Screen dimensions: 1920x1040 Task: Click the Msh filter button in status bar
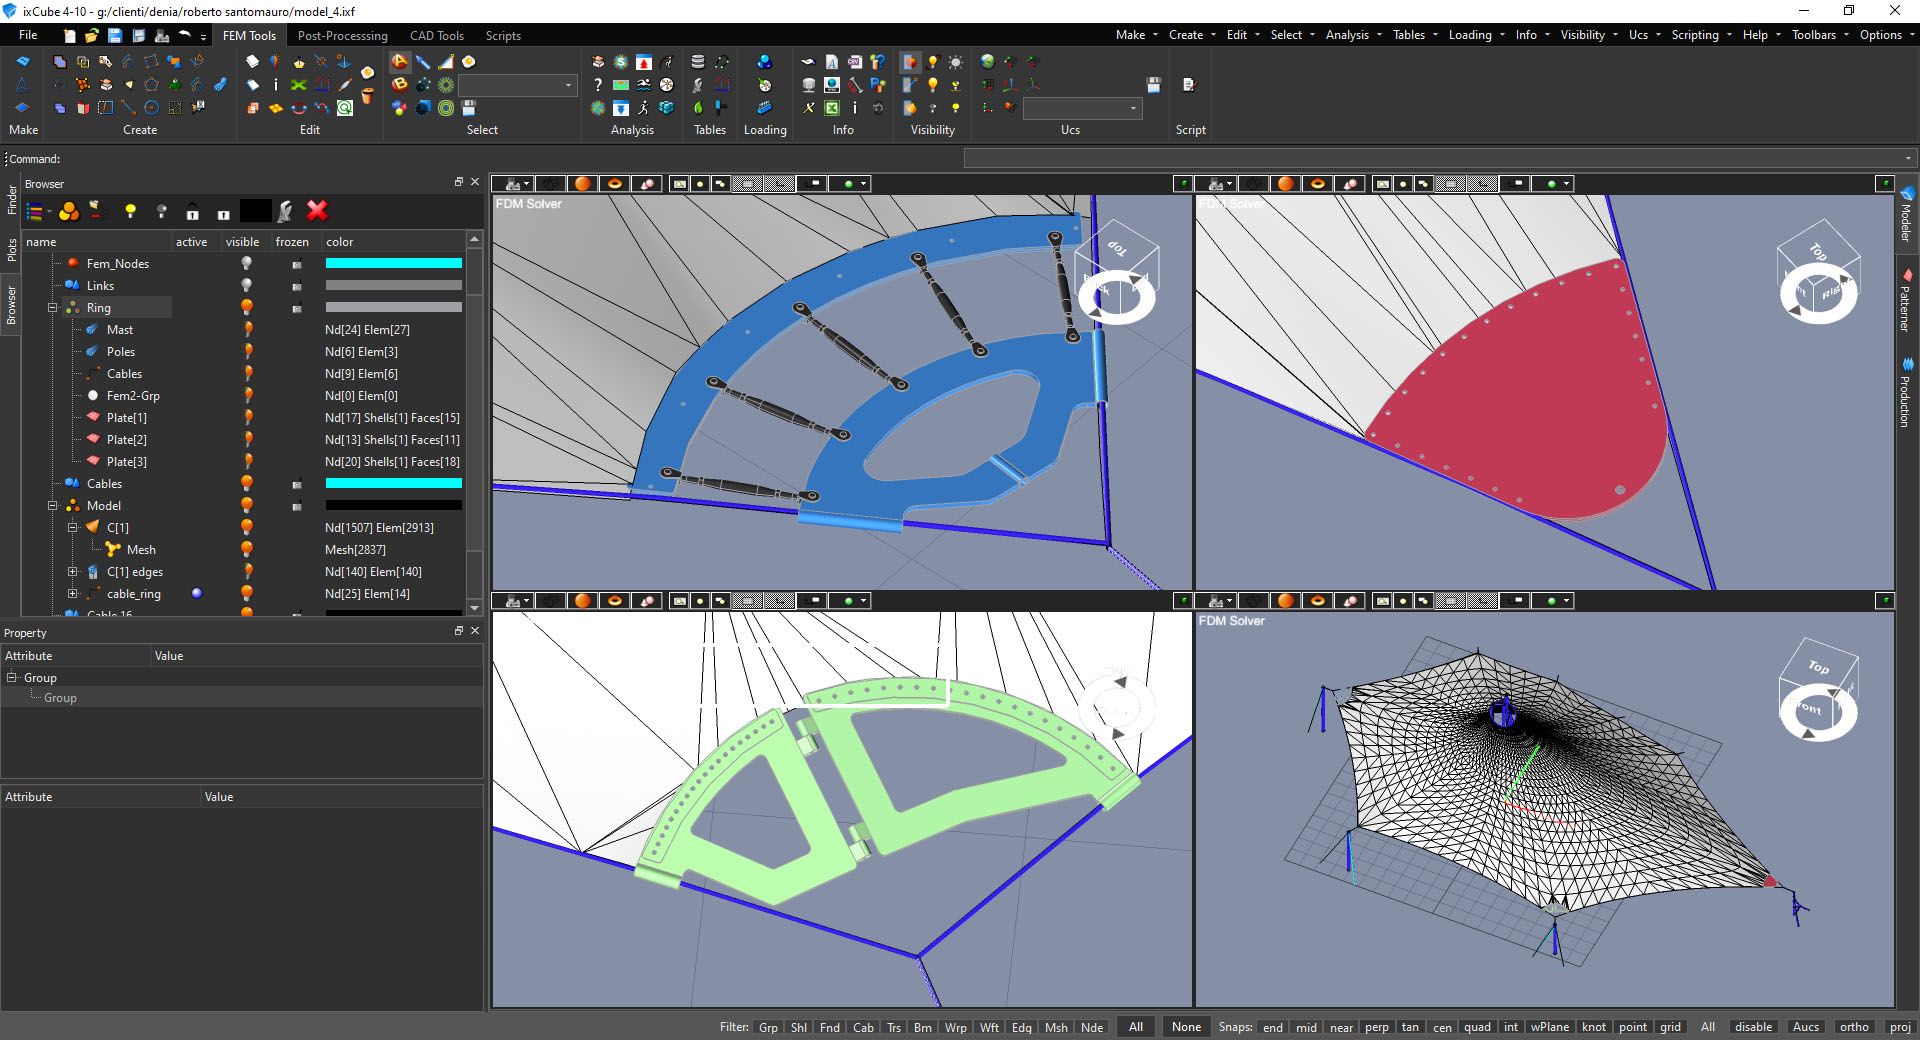tap(1056, 1027)
